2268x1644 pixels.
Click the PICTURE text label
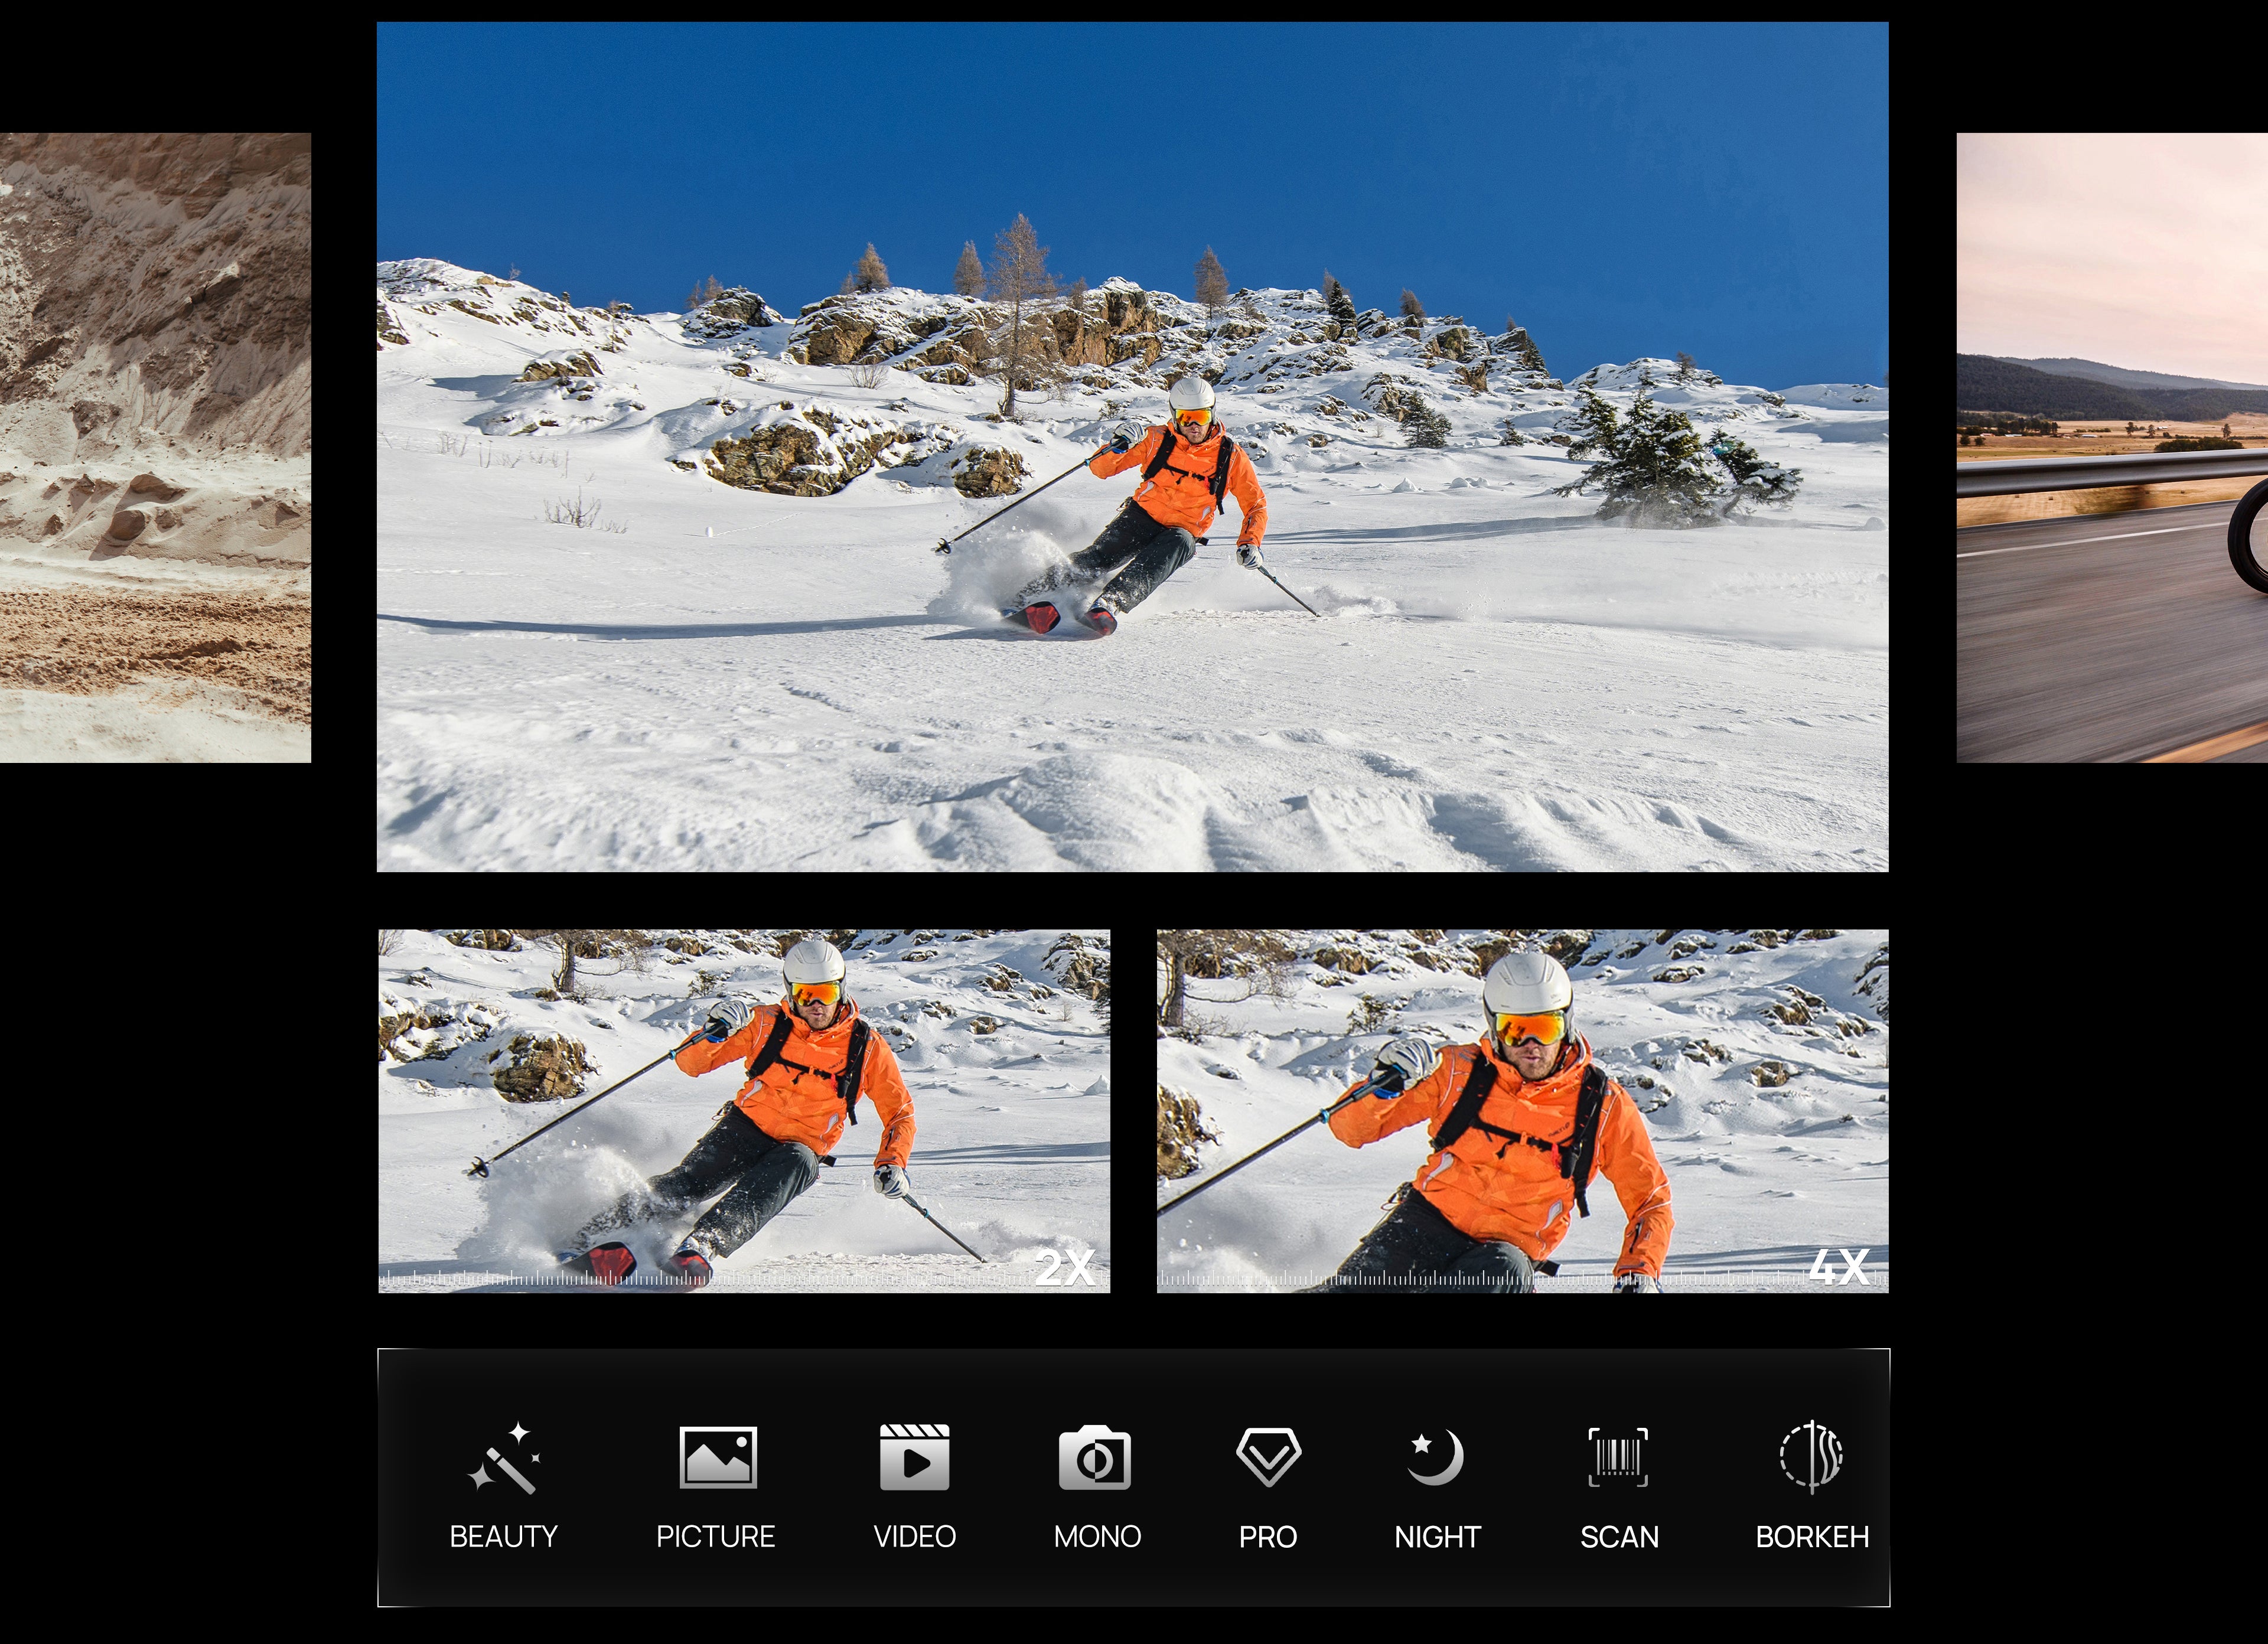pyautogui.click(x=716, y=1536)
